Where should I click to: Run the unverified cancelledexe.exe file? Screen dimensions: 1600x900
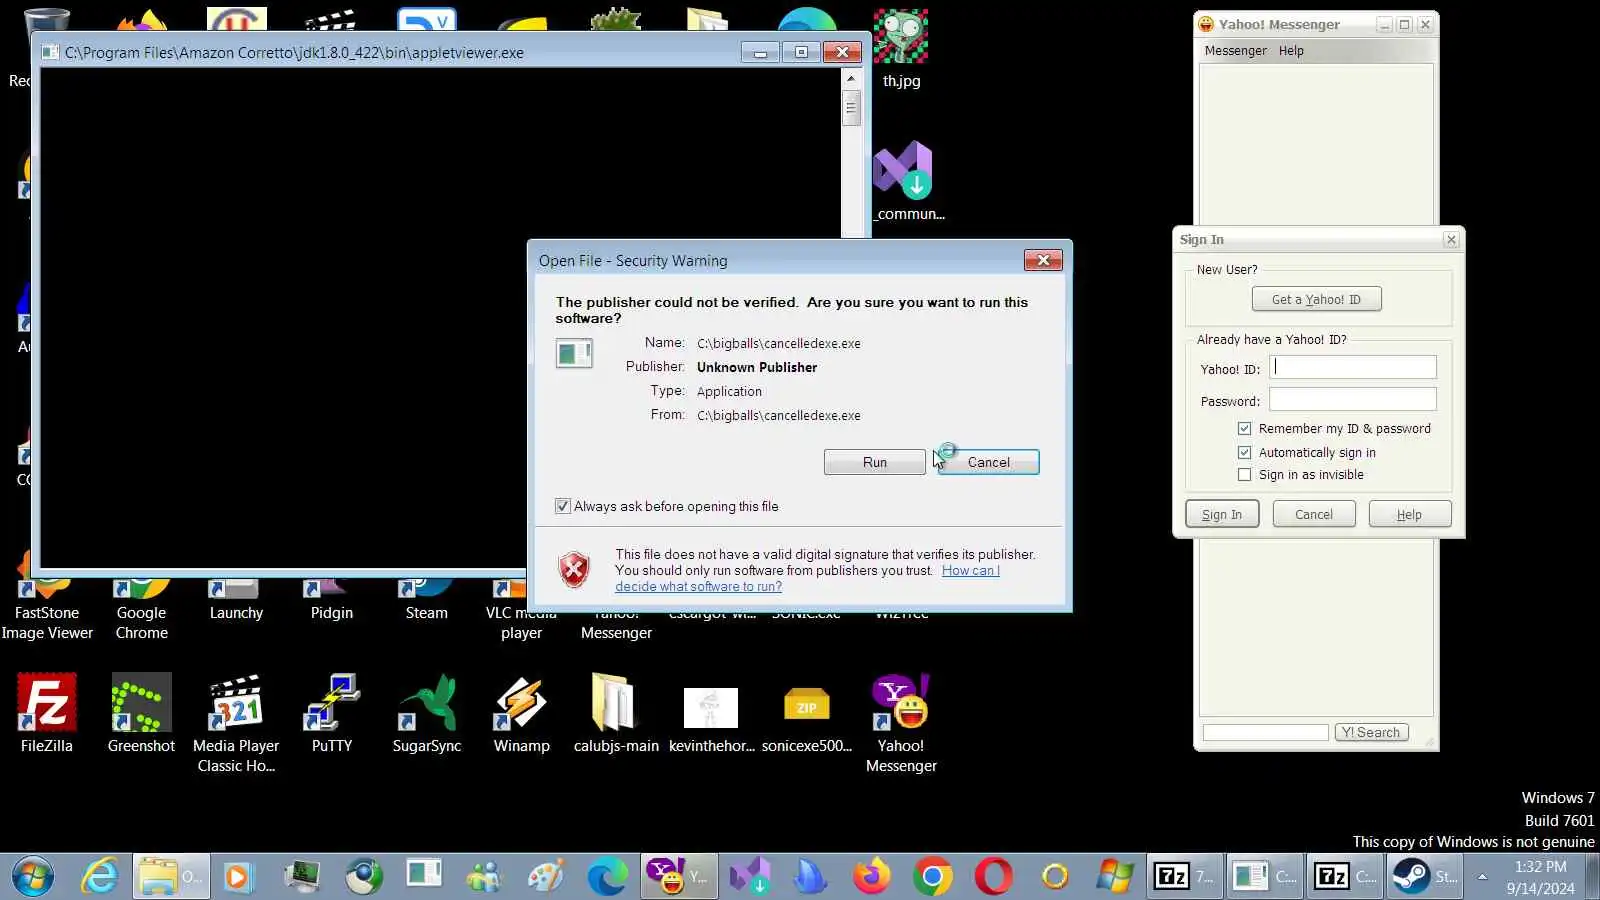pyautogui.click(x=875, y=462)
